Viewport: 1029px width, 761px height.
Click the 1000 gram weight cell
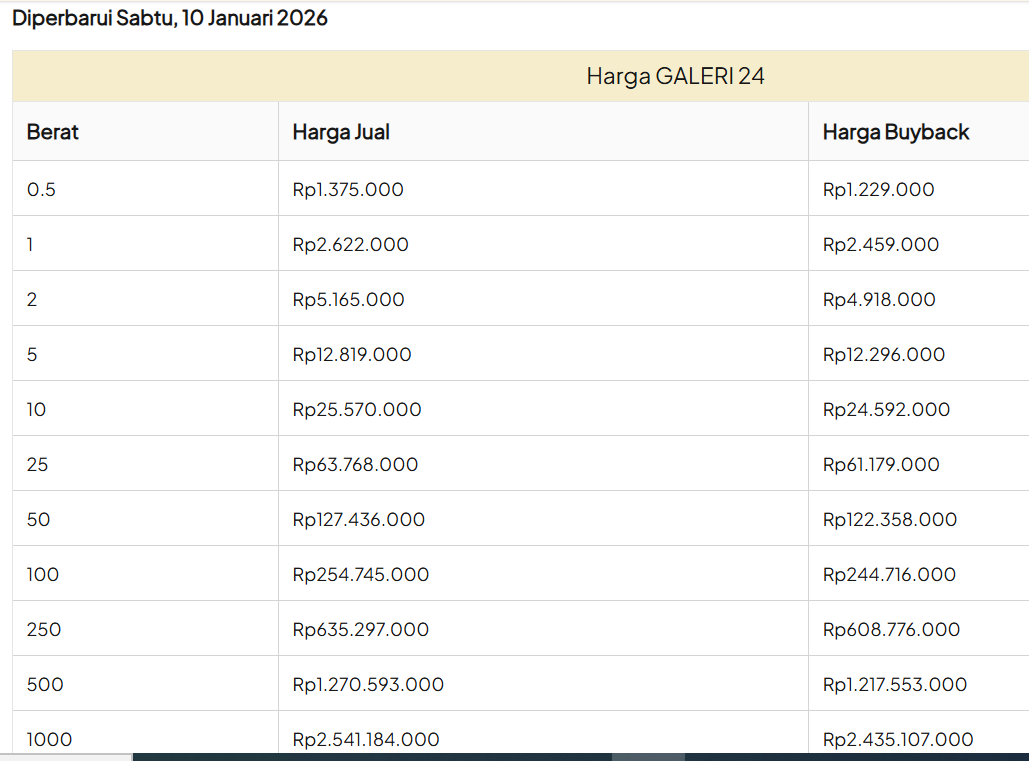49,739
